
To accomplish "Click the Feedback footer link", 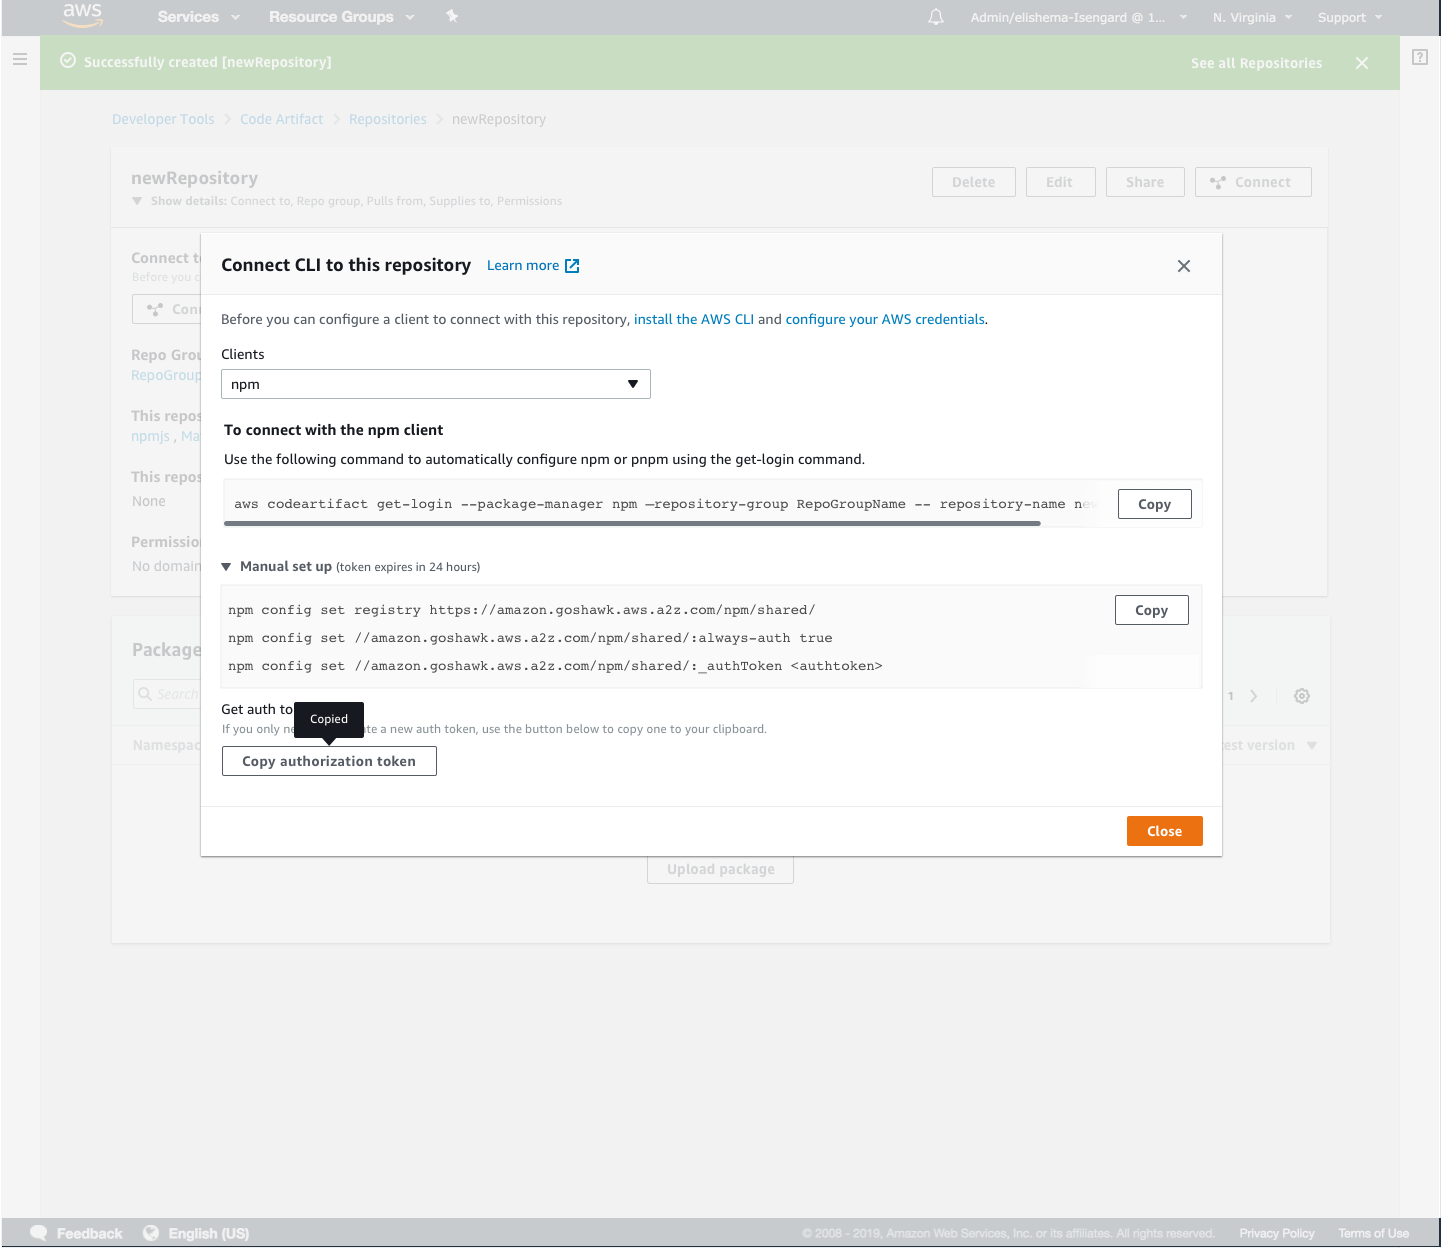I will [x=77, y=1233].
